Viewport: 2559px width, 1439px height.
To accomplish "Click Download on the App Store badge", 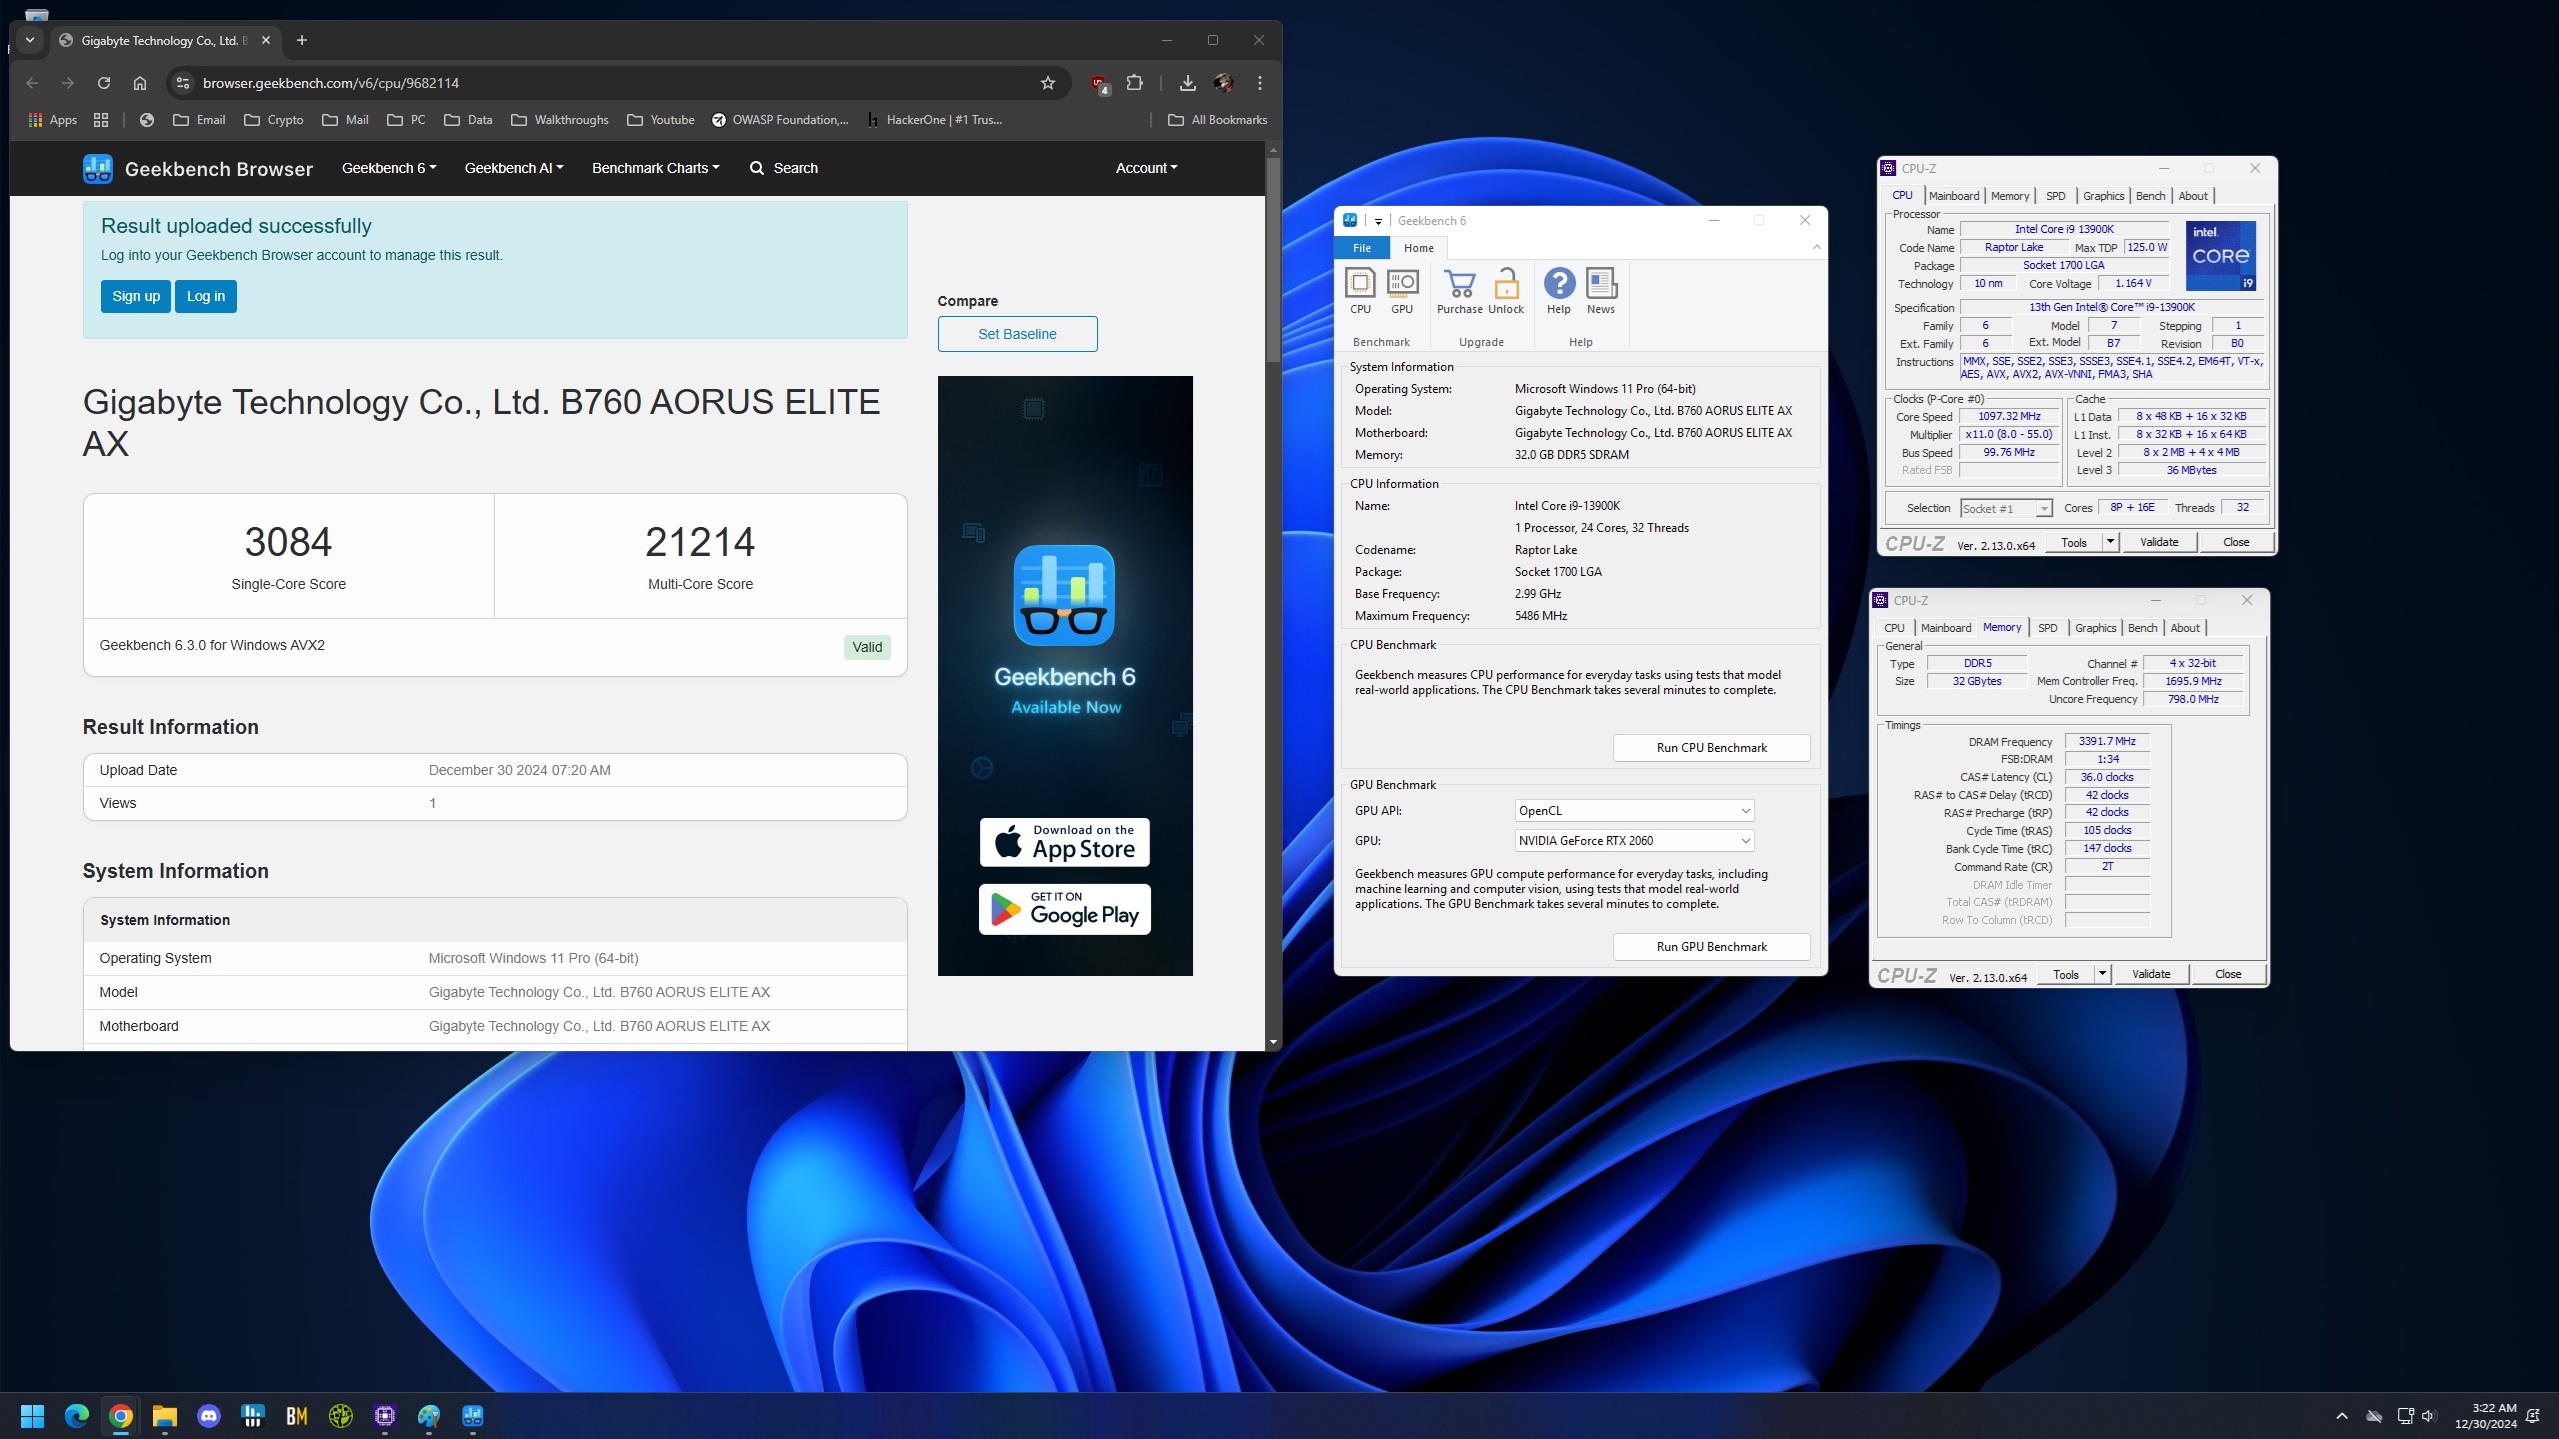I will (1064, 842).
